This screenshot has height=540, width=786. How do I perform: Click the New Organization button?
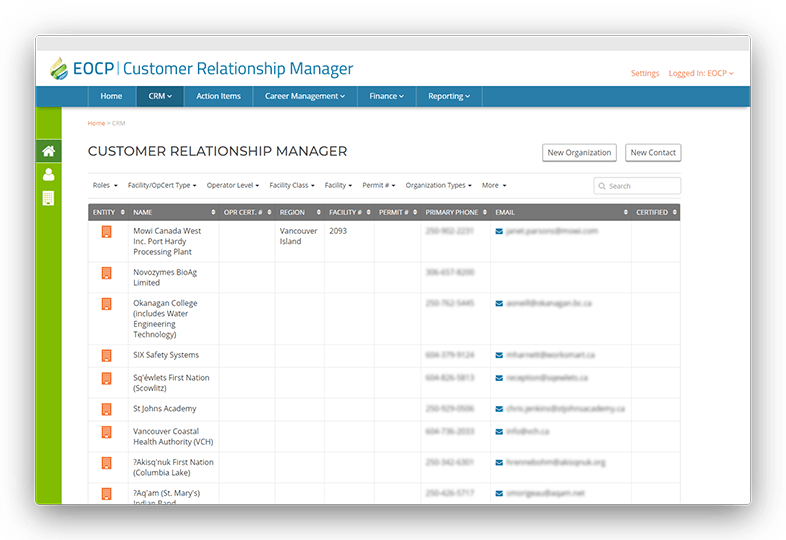coord(579,153)
